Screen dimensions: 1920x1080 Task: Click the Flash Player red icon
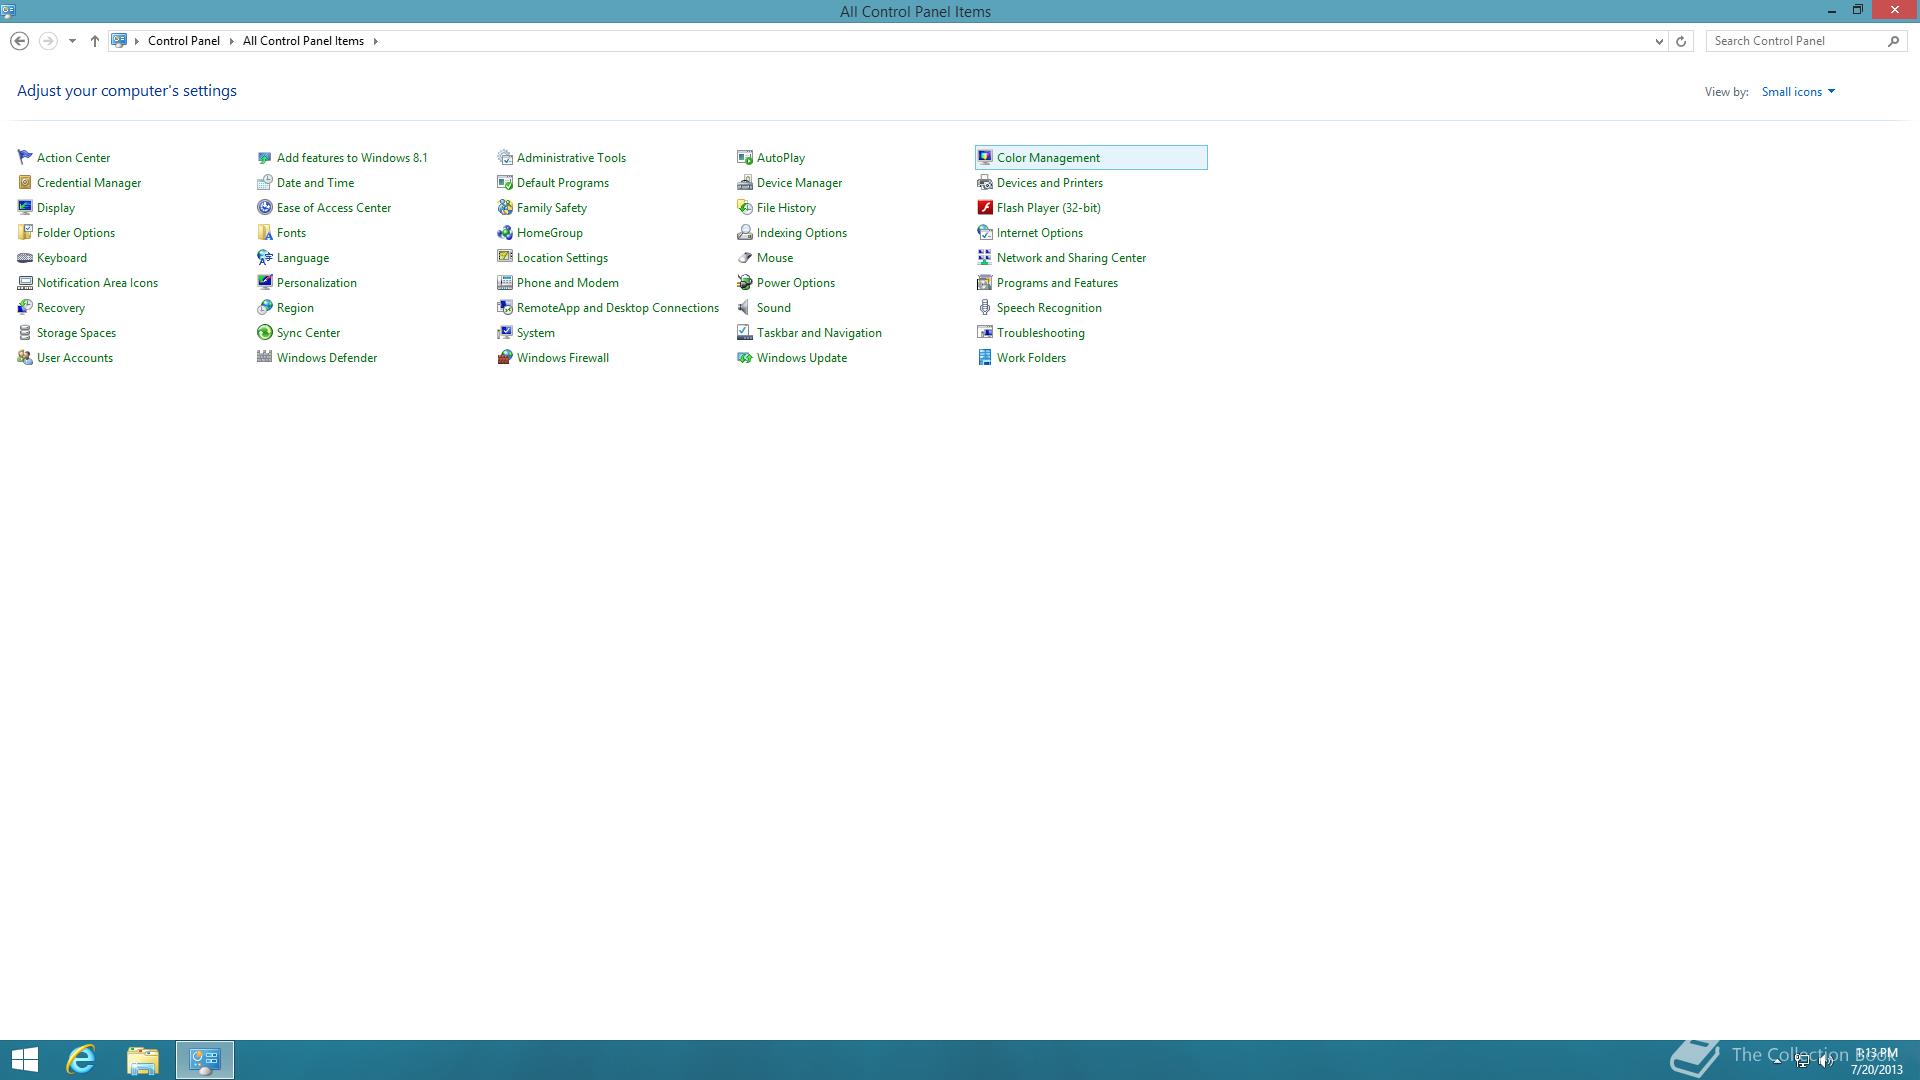[x=985, y=207]
